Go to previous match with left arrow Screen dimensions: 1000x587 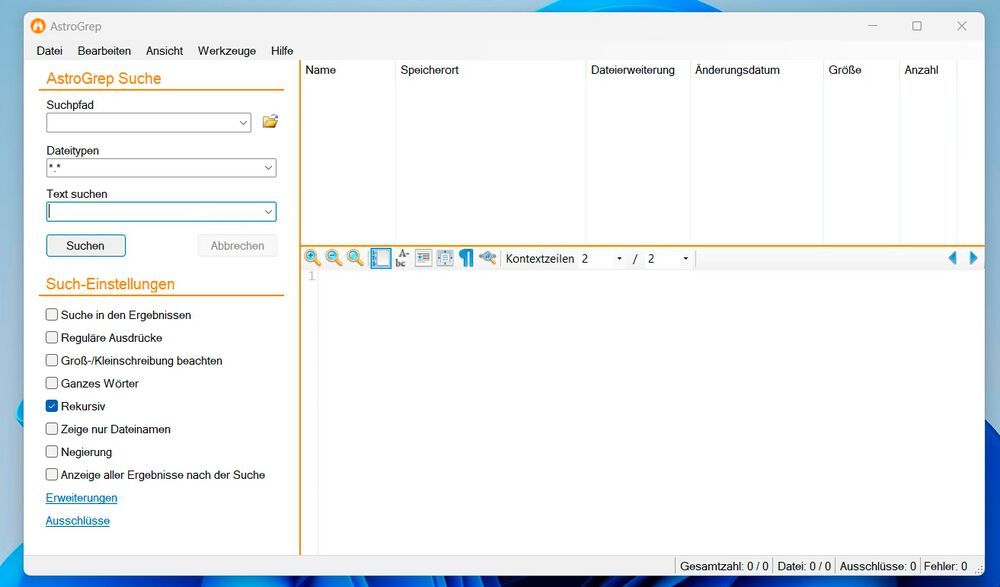[x=952, y=258]
